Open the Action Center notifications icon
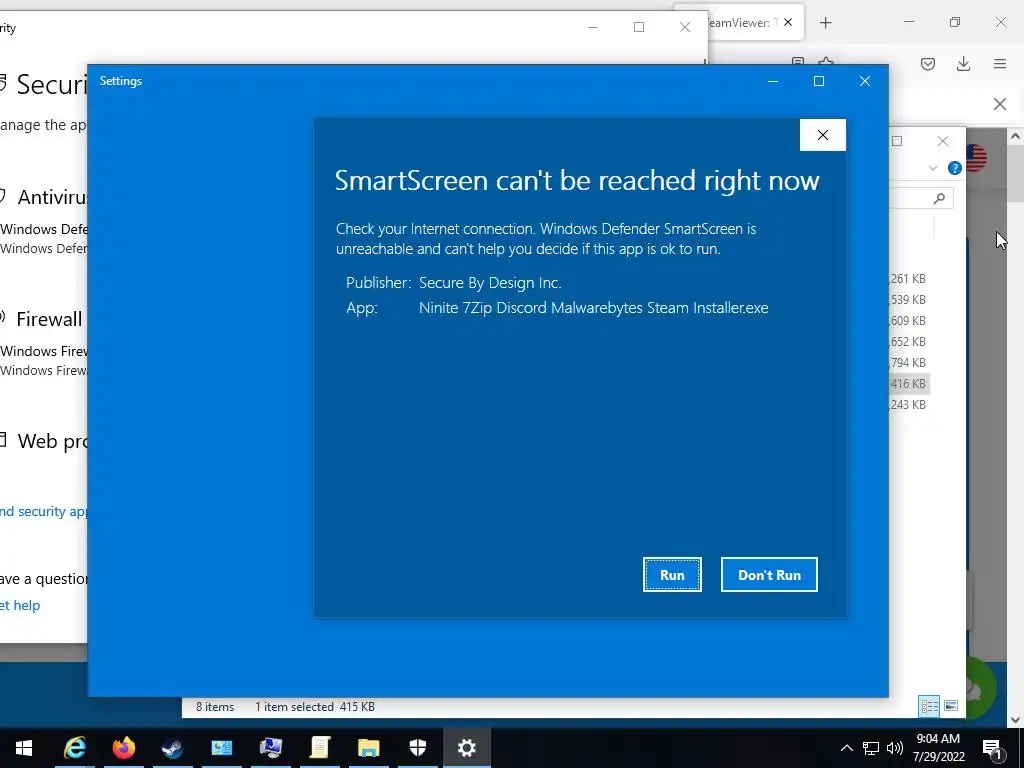 tap(993, 749)
